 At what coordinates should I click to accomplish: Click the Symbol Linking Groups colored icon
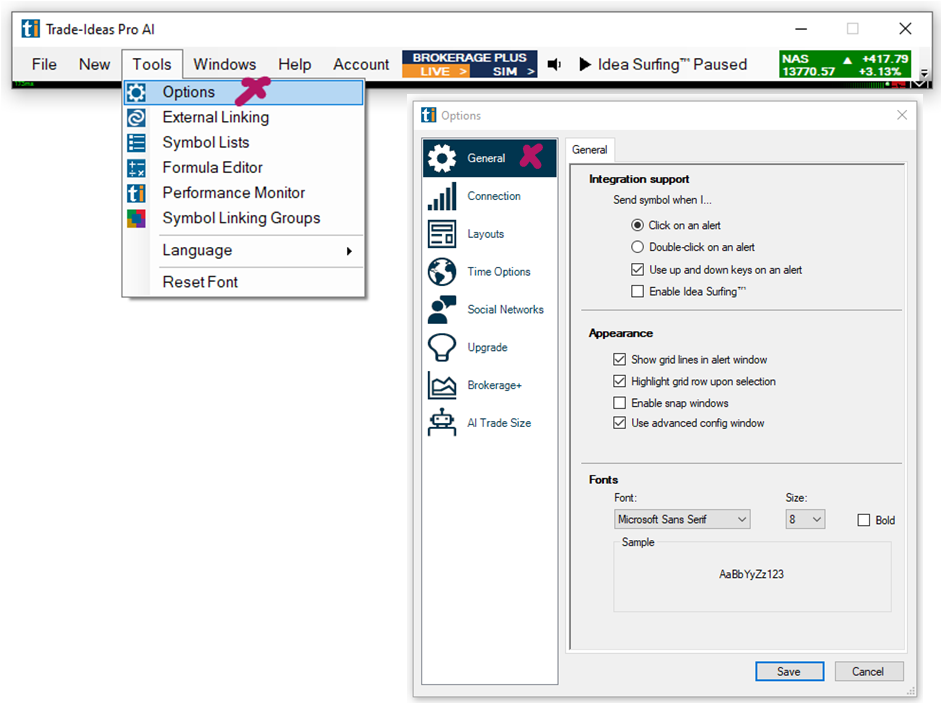coord(137,218)
